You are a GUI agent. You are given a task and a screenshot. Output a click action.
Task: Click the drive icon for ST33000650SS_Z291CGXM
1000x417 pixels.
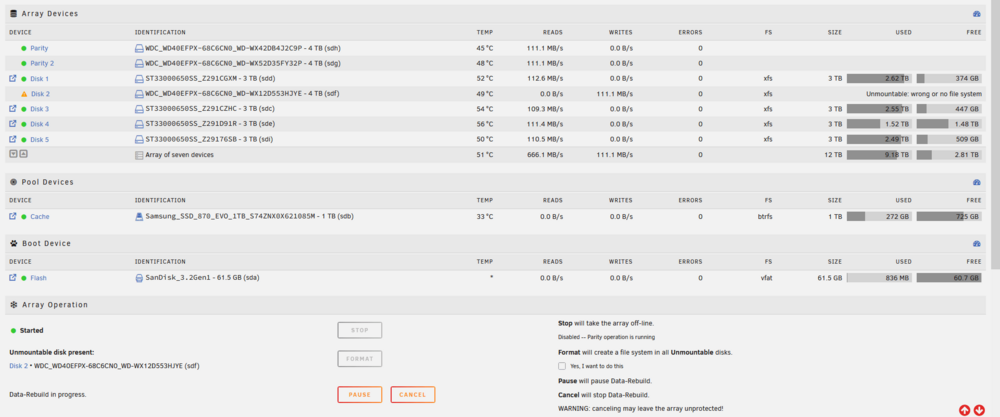click(139, 78)
